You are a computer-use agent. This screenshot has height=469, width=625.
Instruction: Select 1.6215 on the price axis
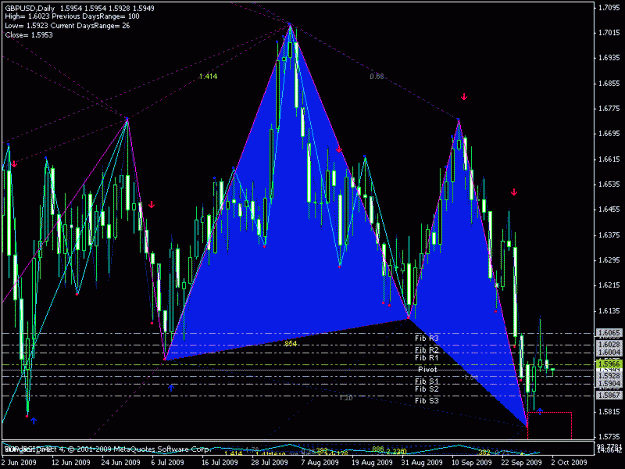[609, 285]
